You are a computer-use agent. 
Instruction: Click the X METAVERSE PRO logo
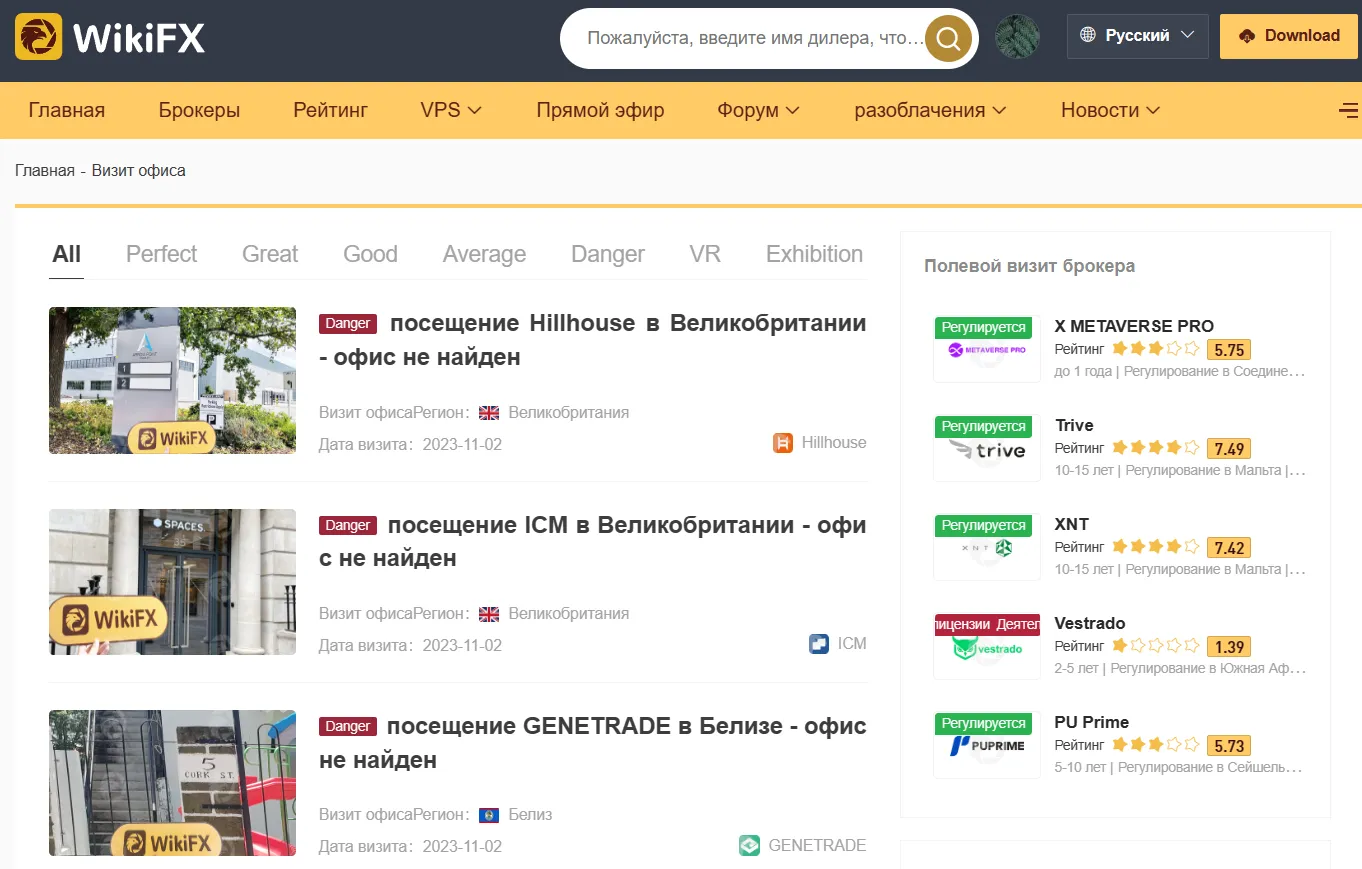(987, 349)
